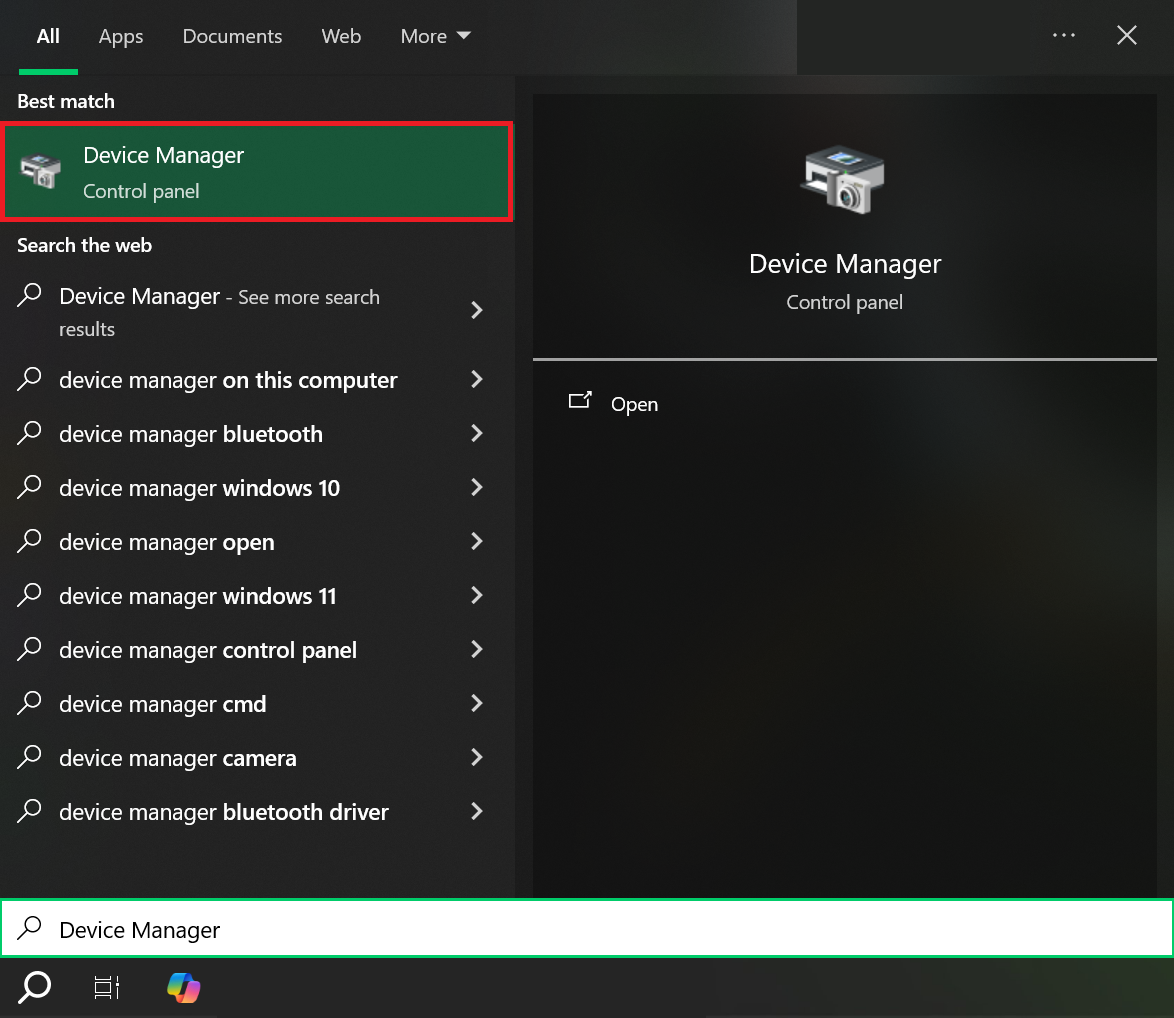Expand arrow for 'device manager cmd'
This screenshot has width=1174, height=1018.
tap(477, 704)
